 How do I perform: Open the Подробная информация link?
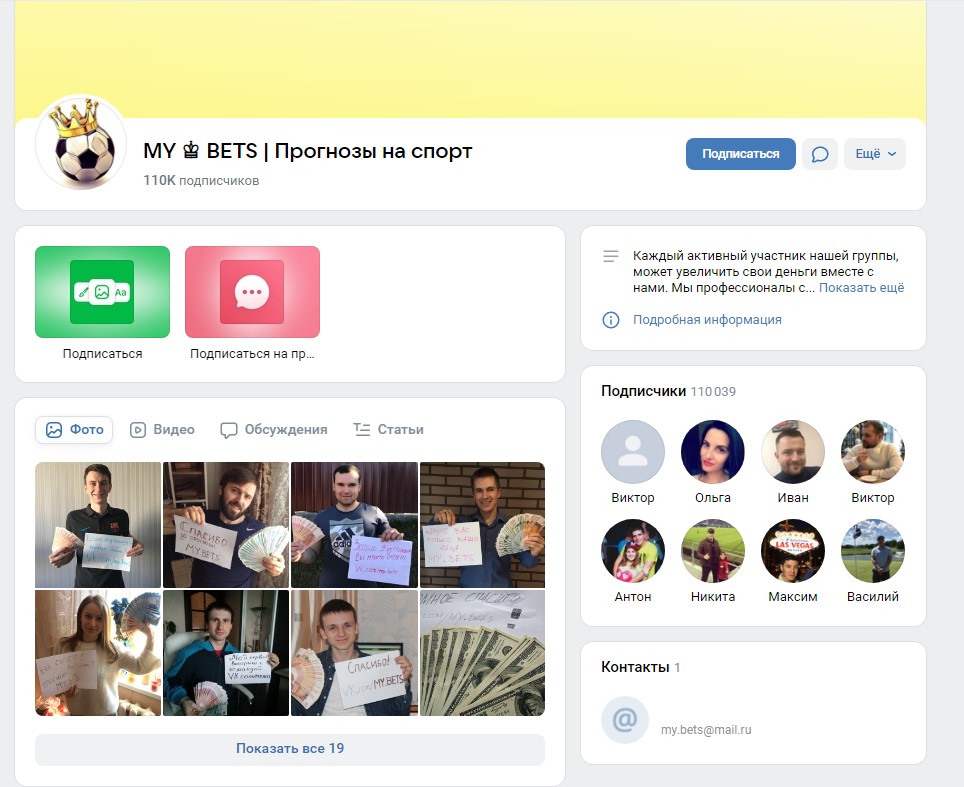pos(707,320)
